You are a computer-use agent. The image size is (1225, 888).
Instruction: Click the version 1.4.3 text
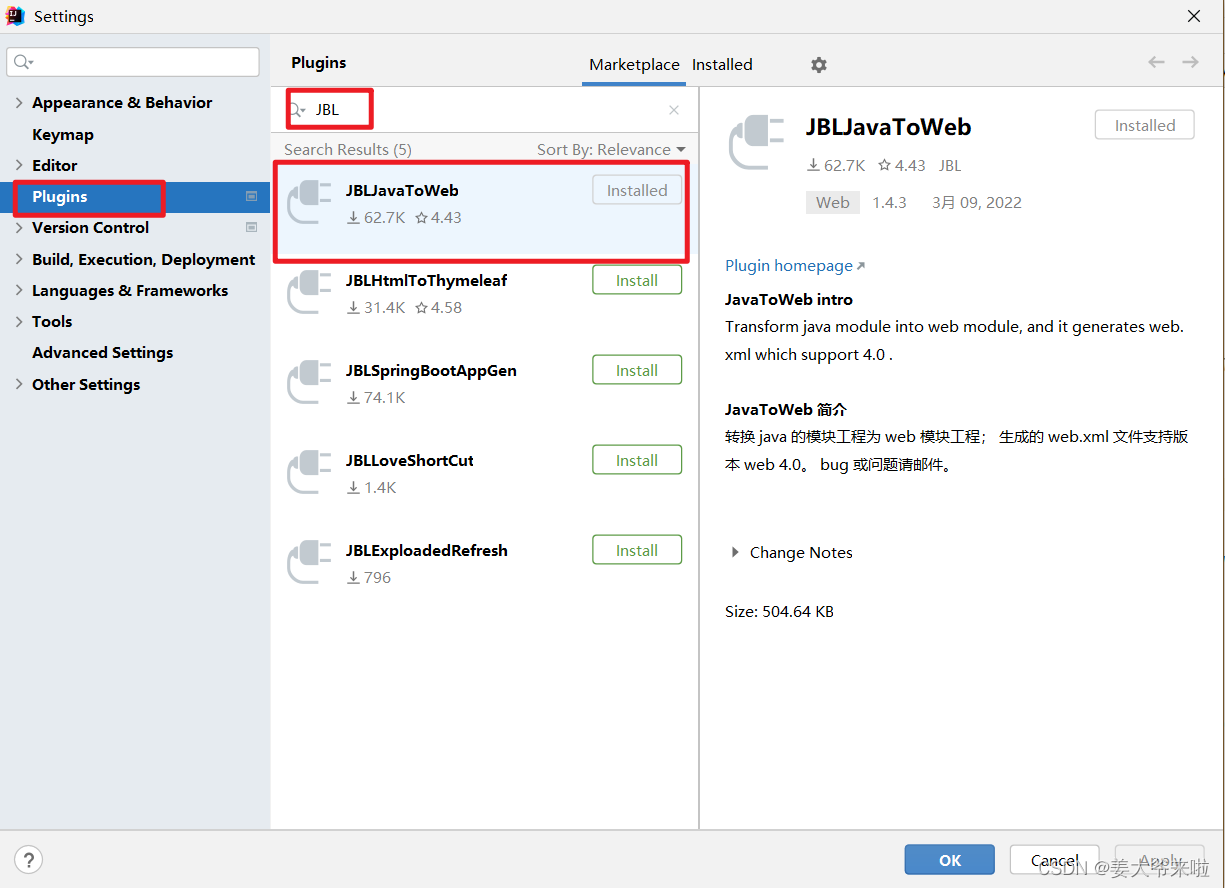tap(889, 203)
